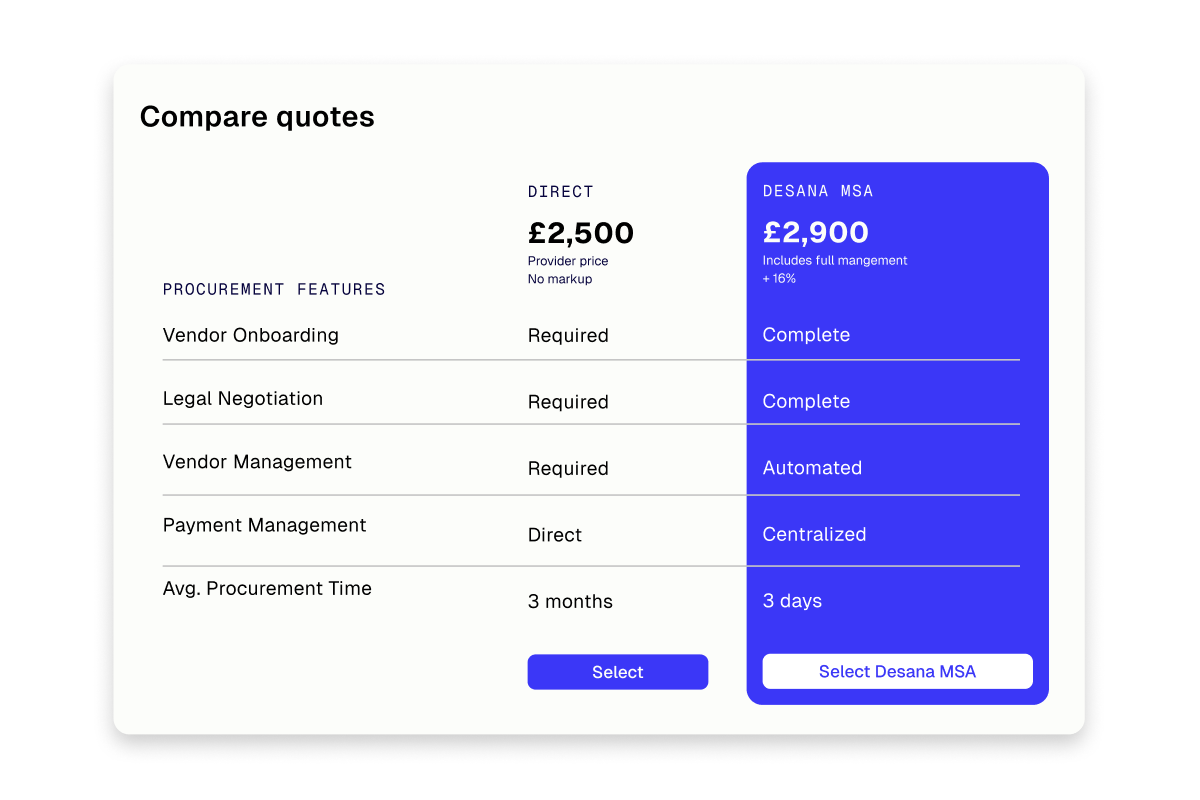
Task: Click Complete for Vendor Onboarding
Action: pos(806,334)
